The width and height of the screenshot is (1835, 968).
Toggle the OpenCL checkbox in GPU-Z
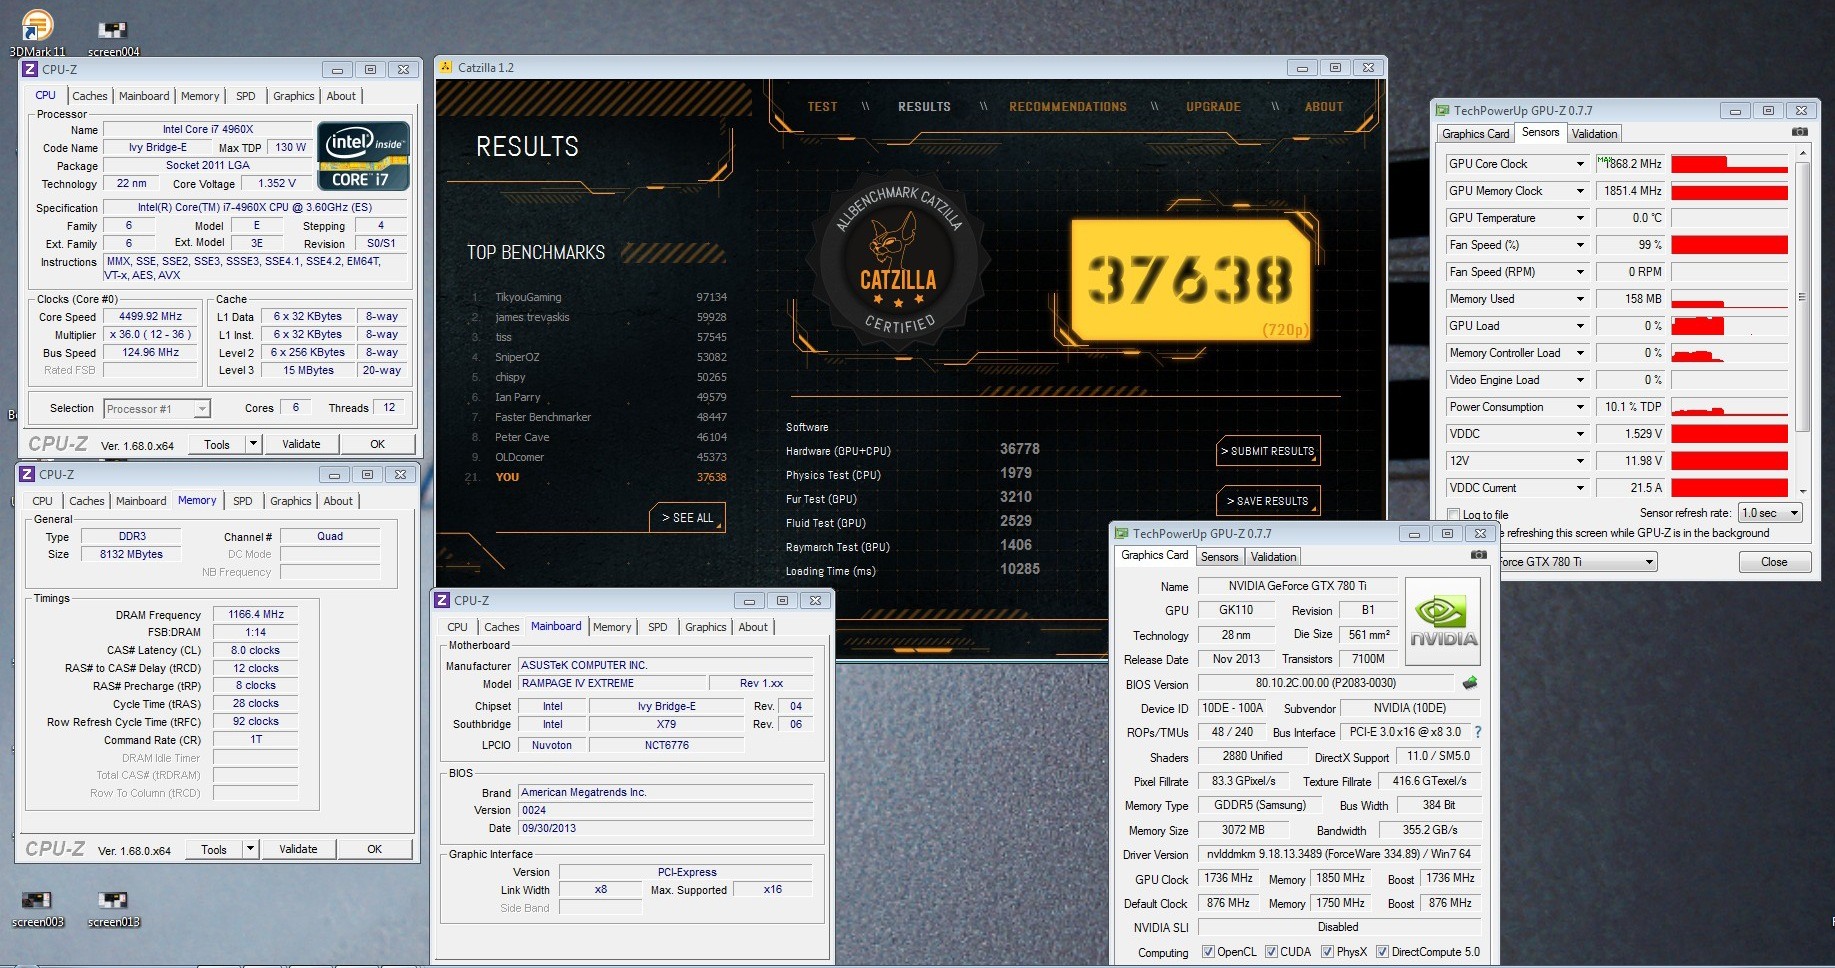point(1208,952)
